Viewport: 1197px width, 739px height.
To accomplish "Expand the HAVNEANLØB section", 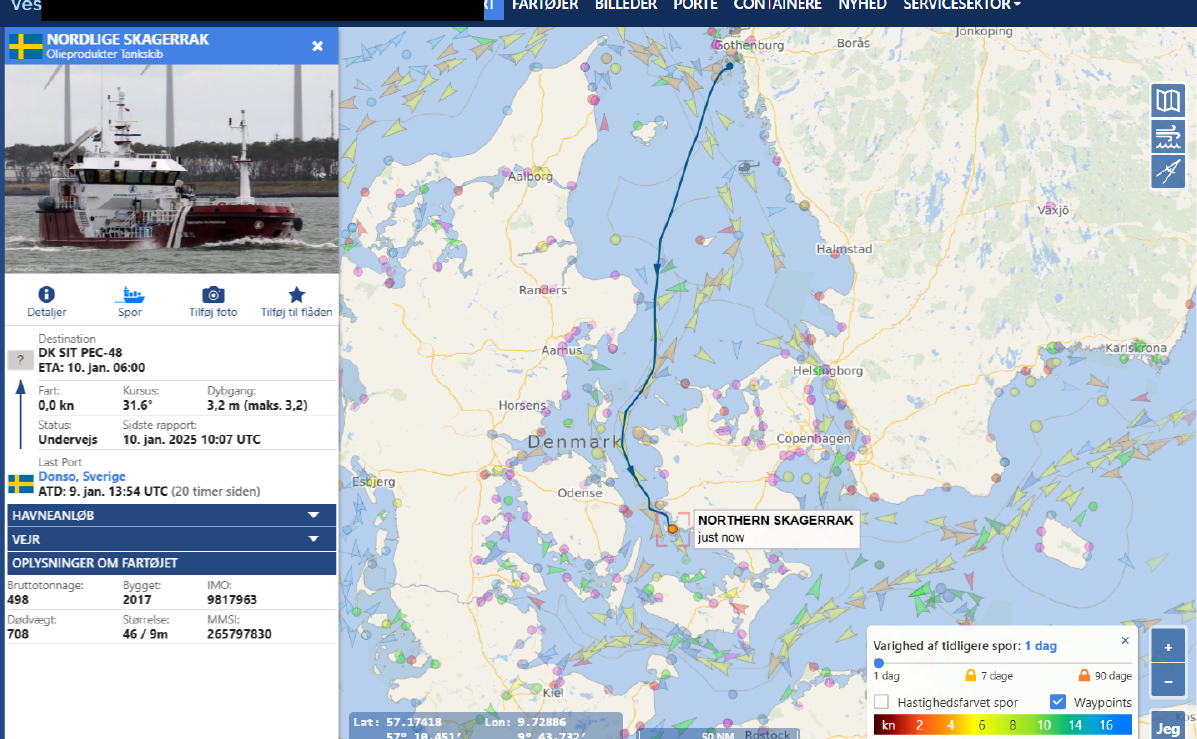I will point(171,515).
